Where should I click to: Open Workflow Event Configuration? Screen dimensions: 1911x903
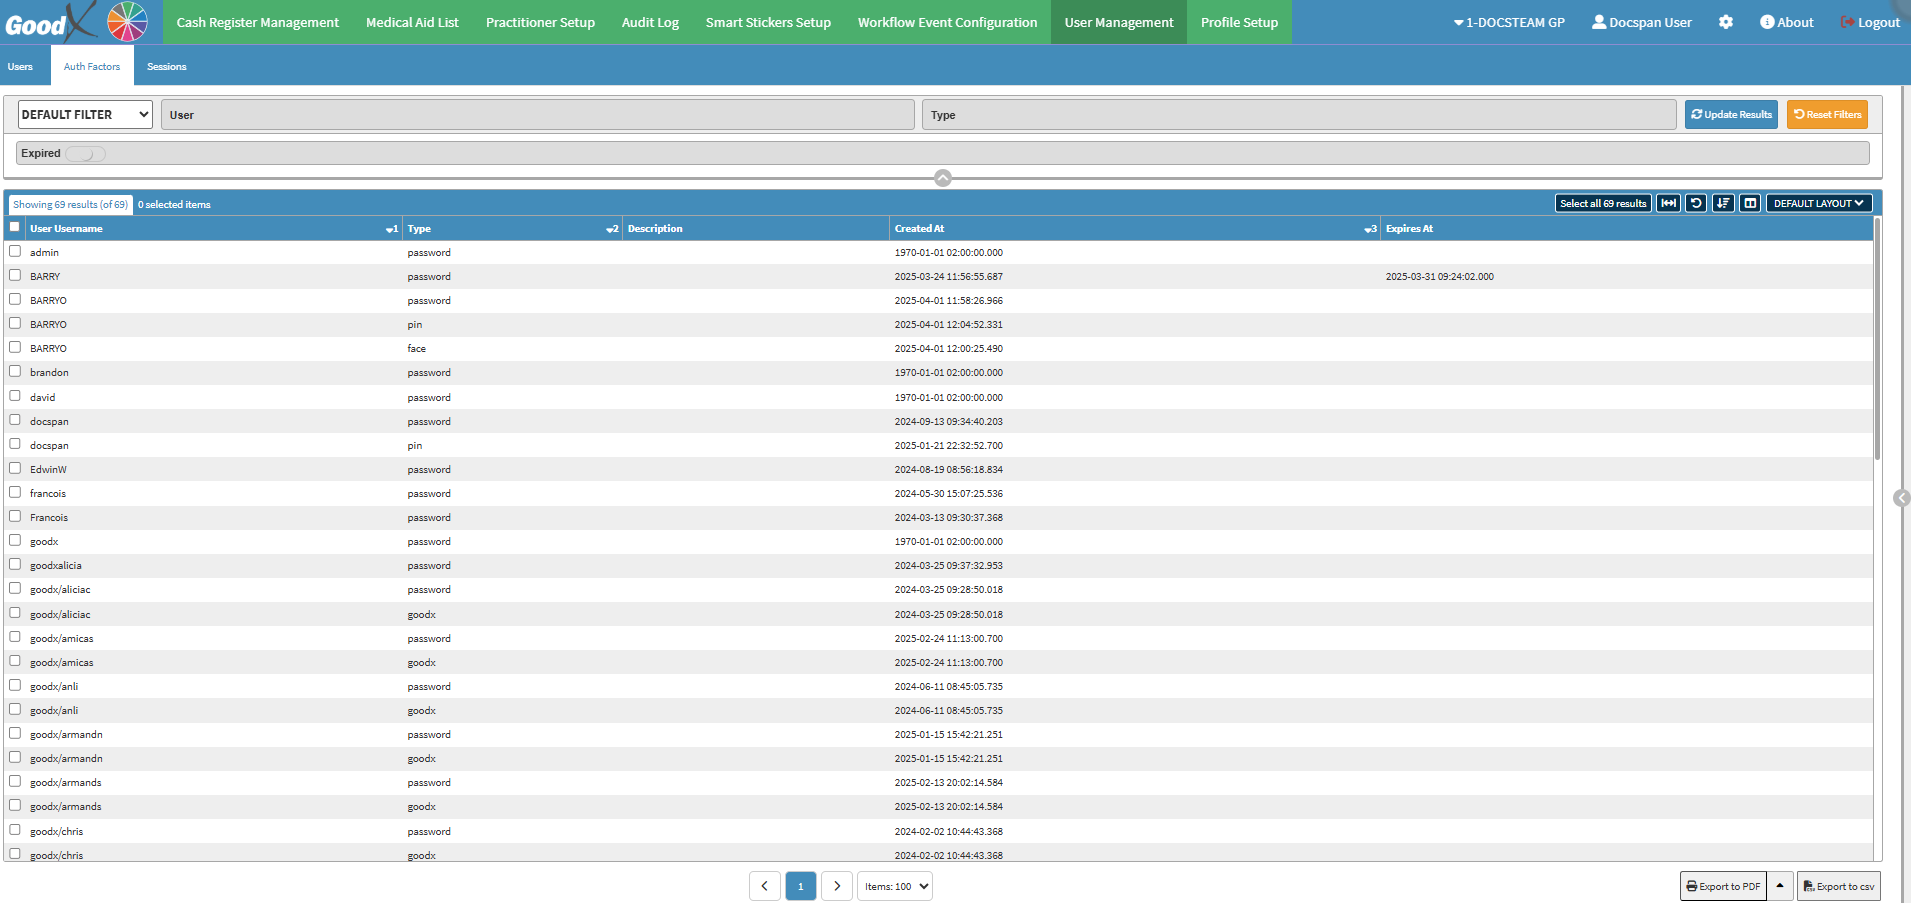947,22
